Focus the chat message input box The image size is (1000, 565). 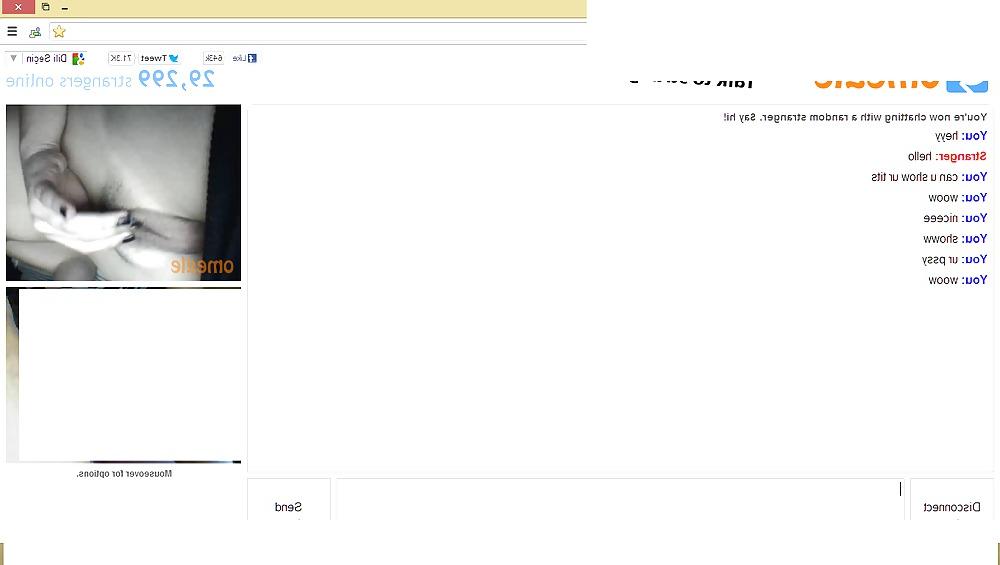(x=620, y=499)
